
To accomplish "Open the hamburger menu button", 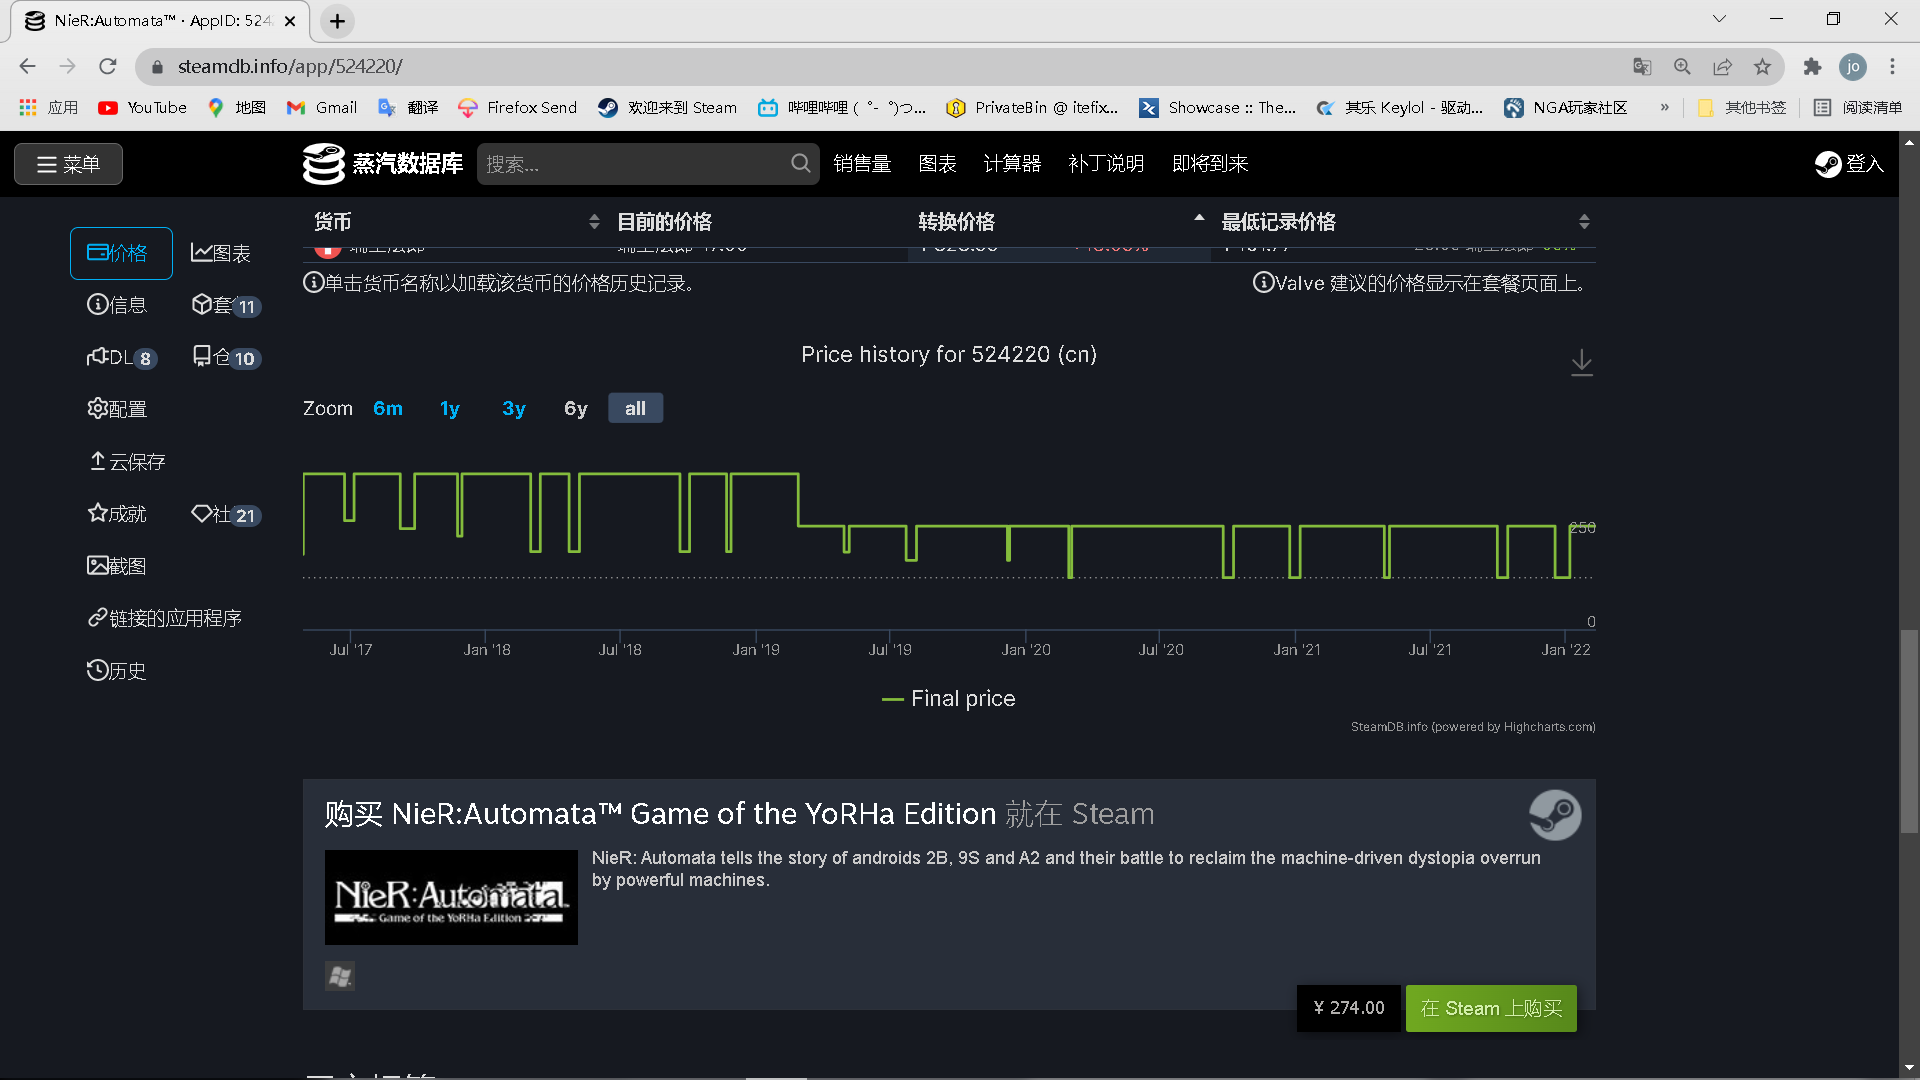I will pos(68,164).
